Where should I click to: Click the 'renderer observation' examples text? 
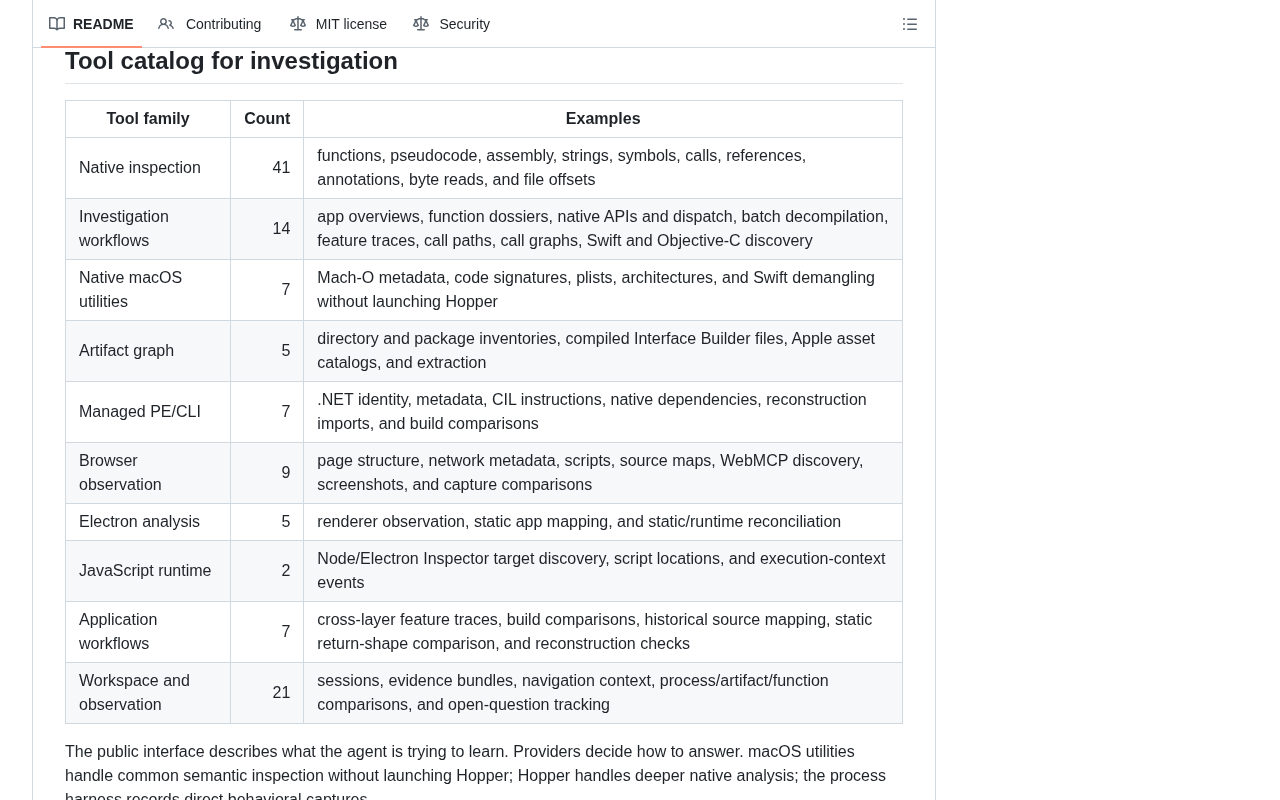coord(579,522)
